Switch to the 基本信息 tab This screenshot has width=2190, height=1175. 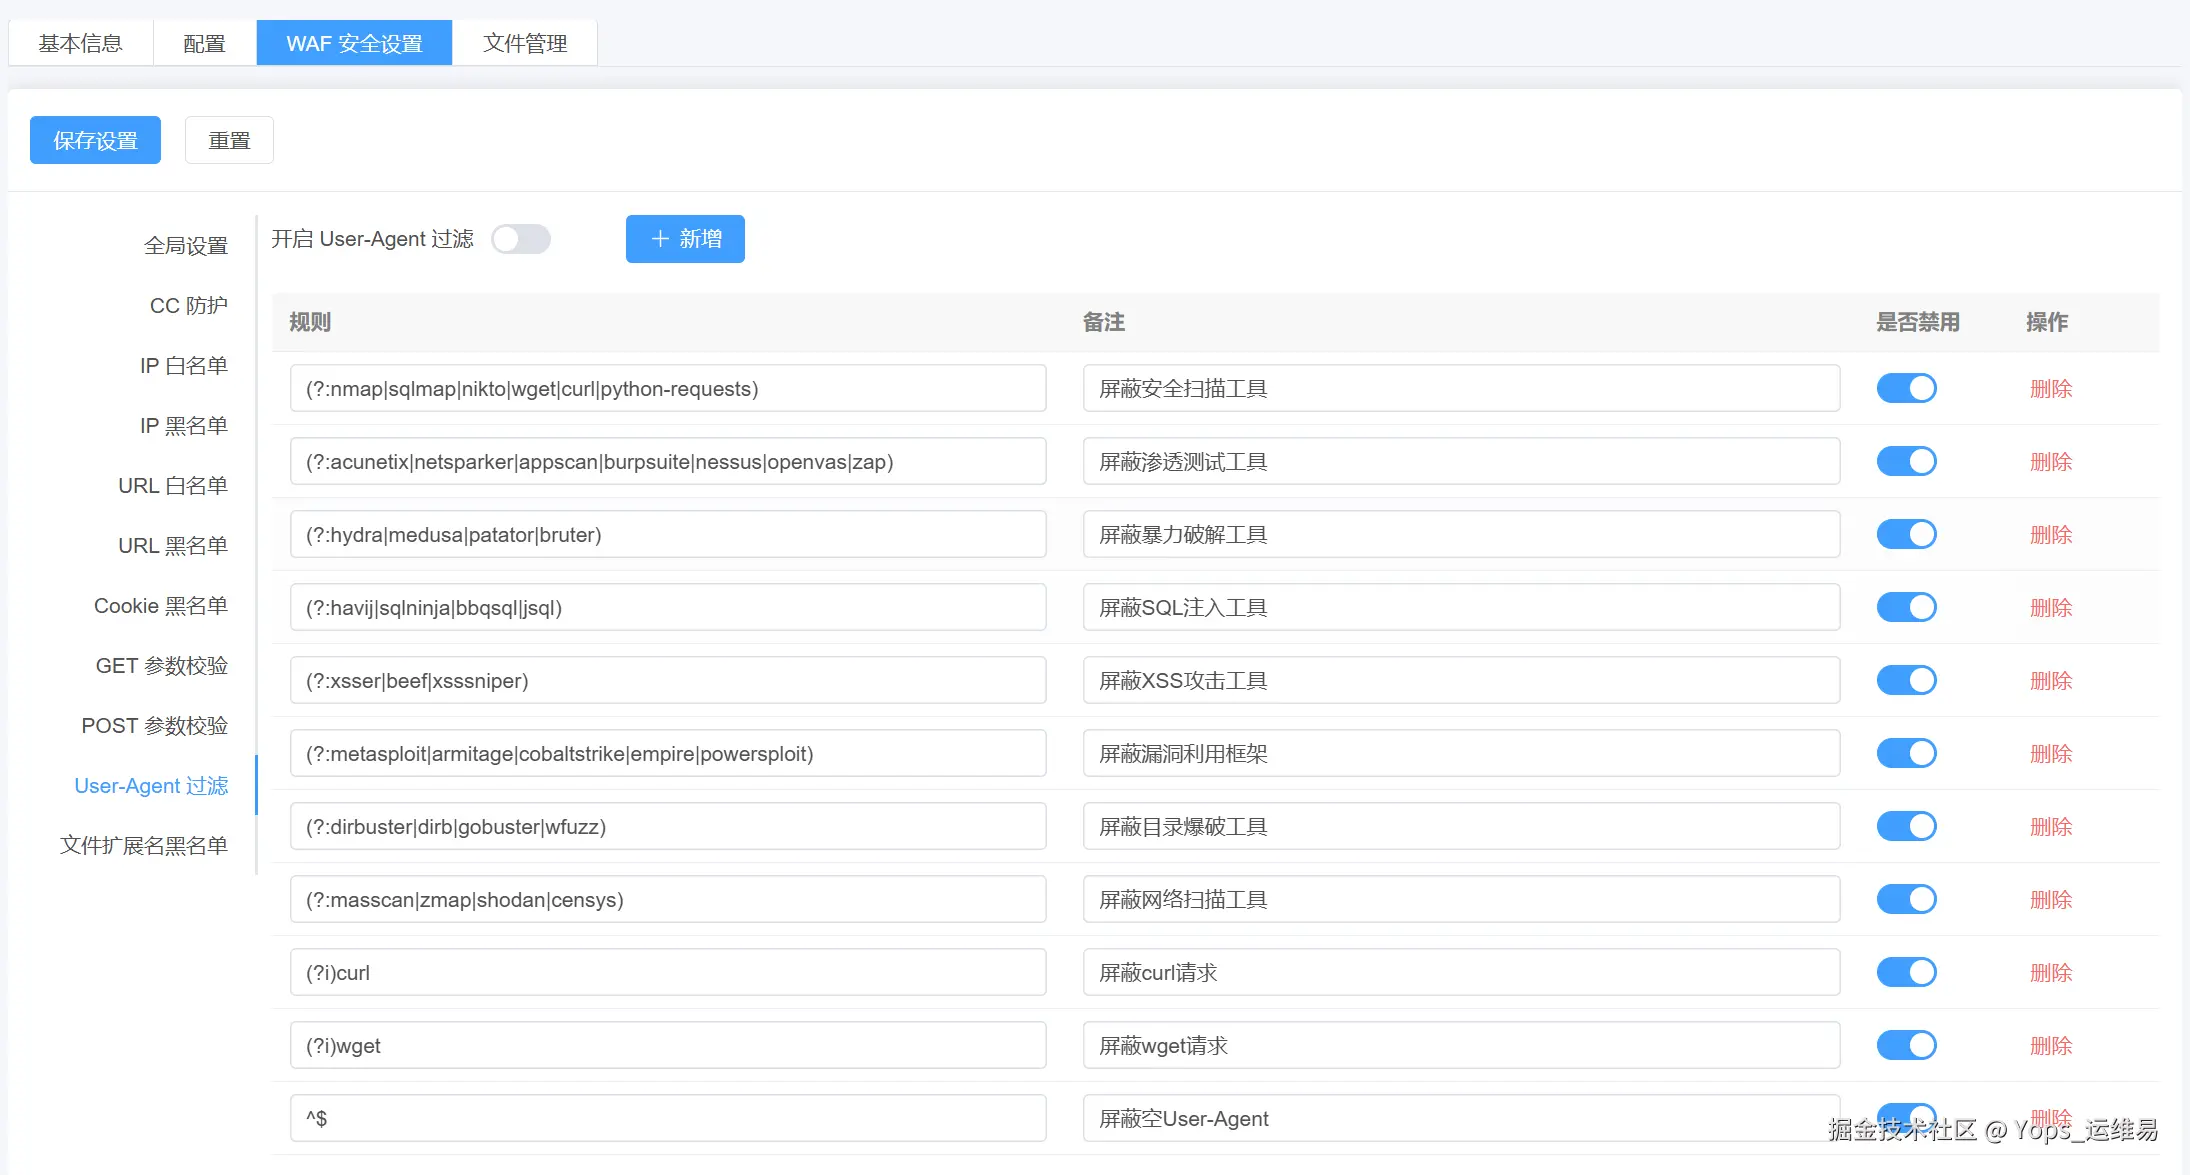coord(81,43)
